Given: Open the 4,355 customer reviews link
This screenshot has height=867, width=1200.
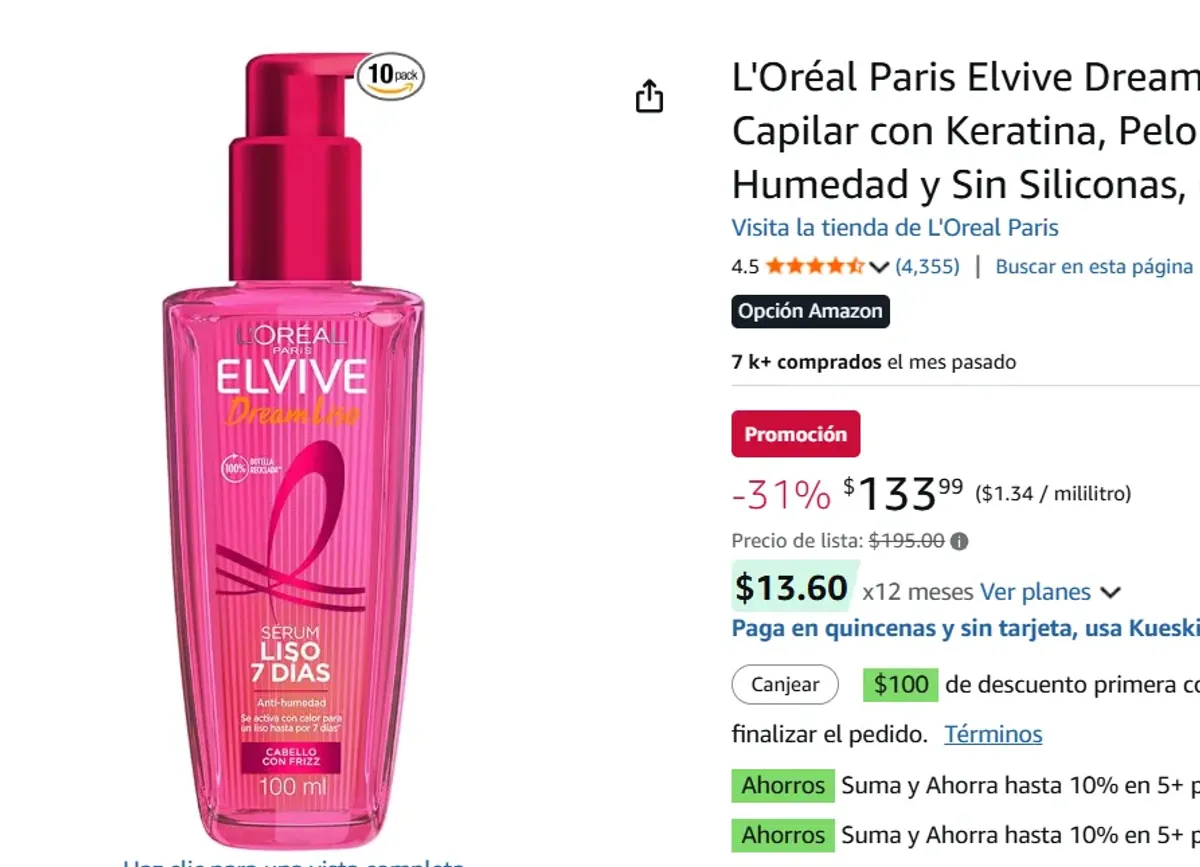Looking at the screenshot, I should [927, 267].
